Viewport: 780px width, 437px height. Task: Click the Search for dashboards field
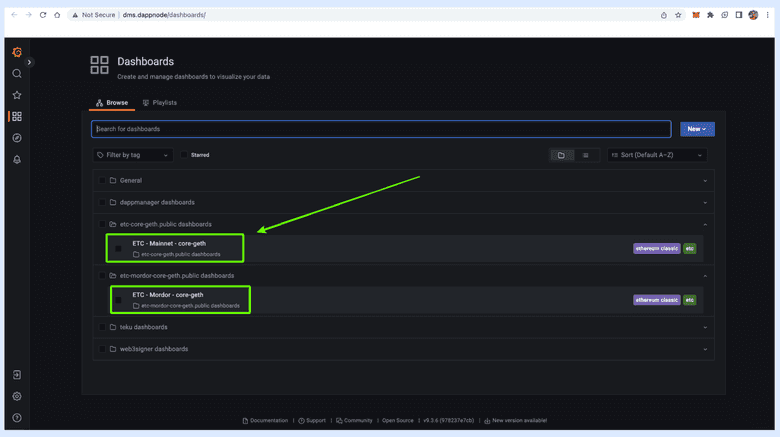380,129
